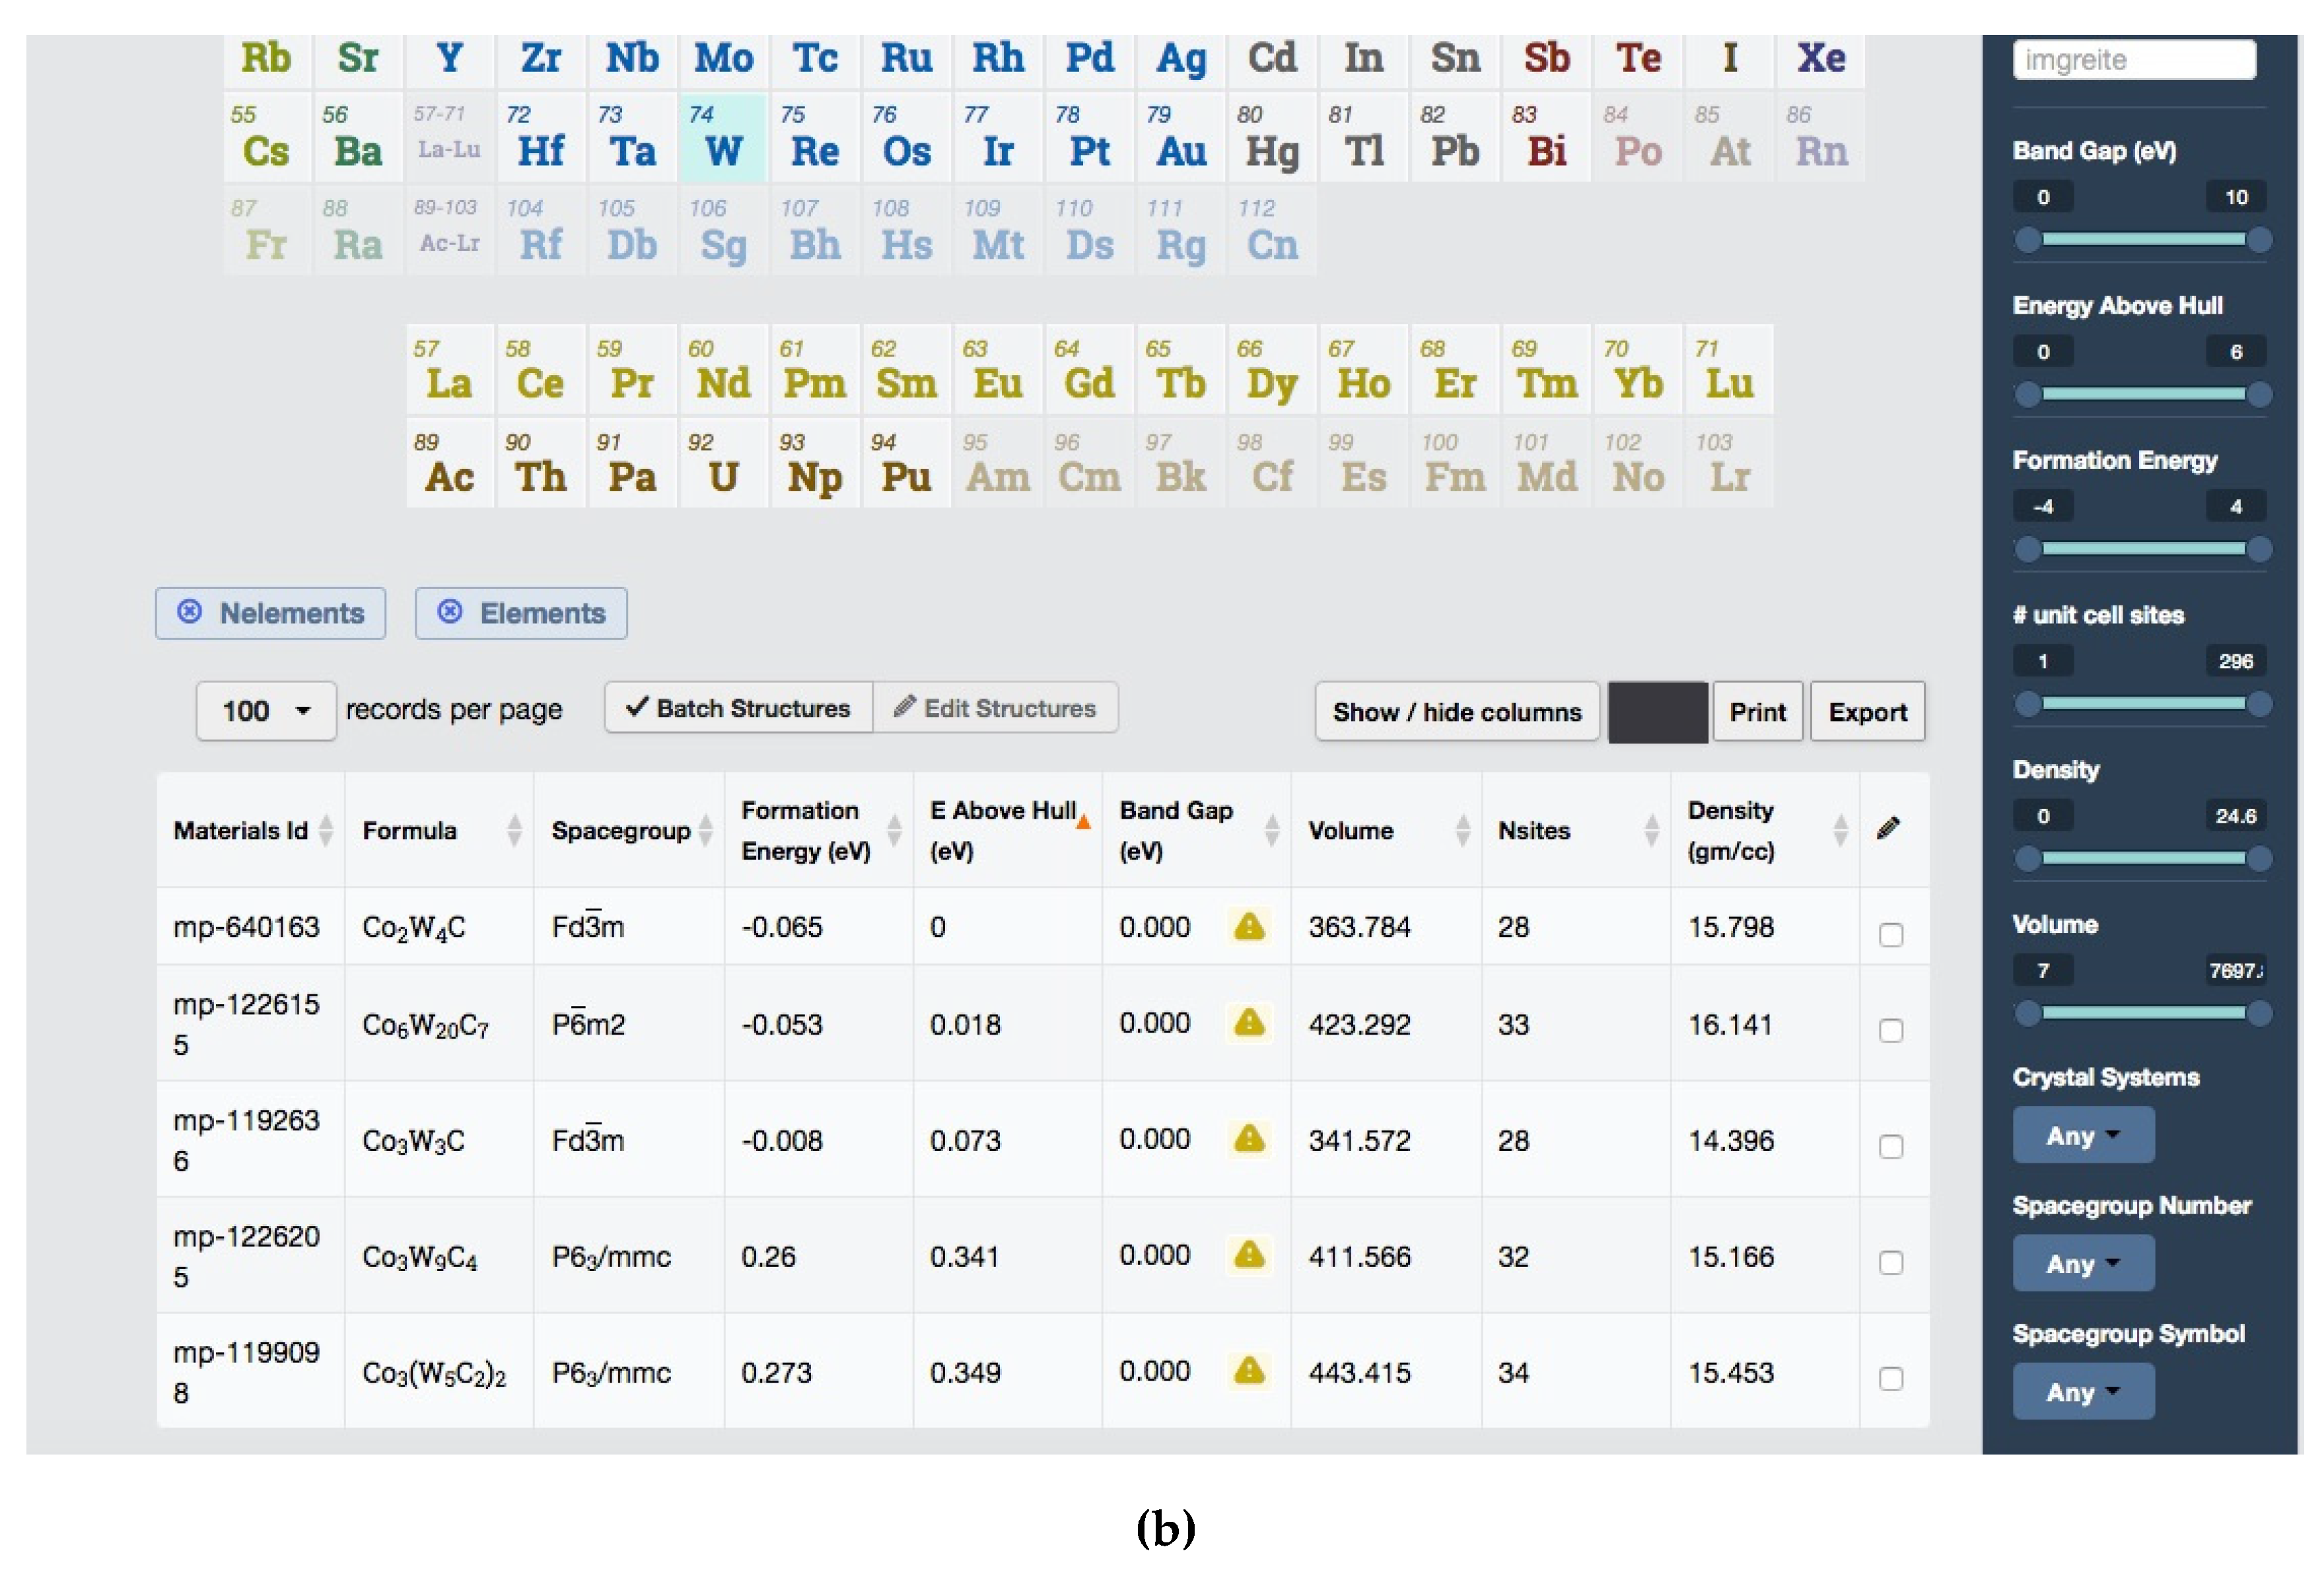Viewport: 2324px width, 1578px height.
Task: Click warning icon in Co2W4C band gap cell
Action: 1249,926
